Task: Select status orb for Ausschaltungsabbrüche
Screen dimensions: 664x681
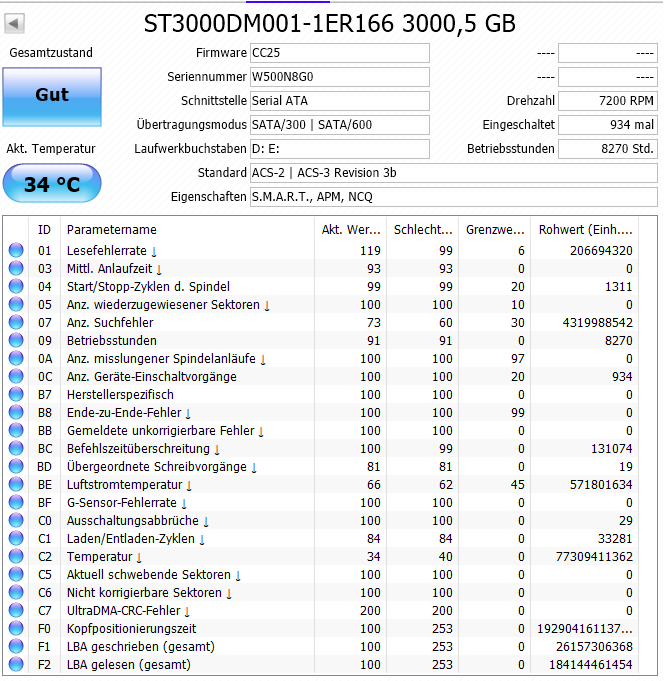Action: (x=16, y=521)
